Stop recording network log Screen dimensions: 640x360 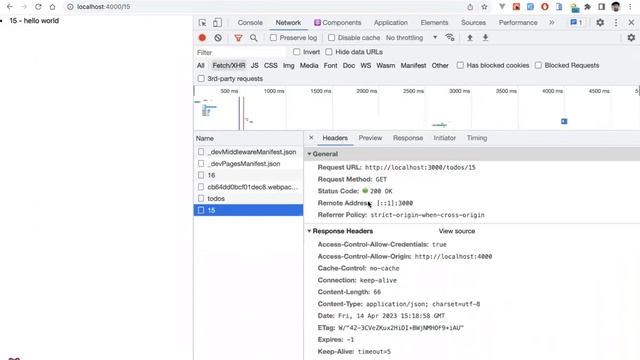tap(202, 38)
